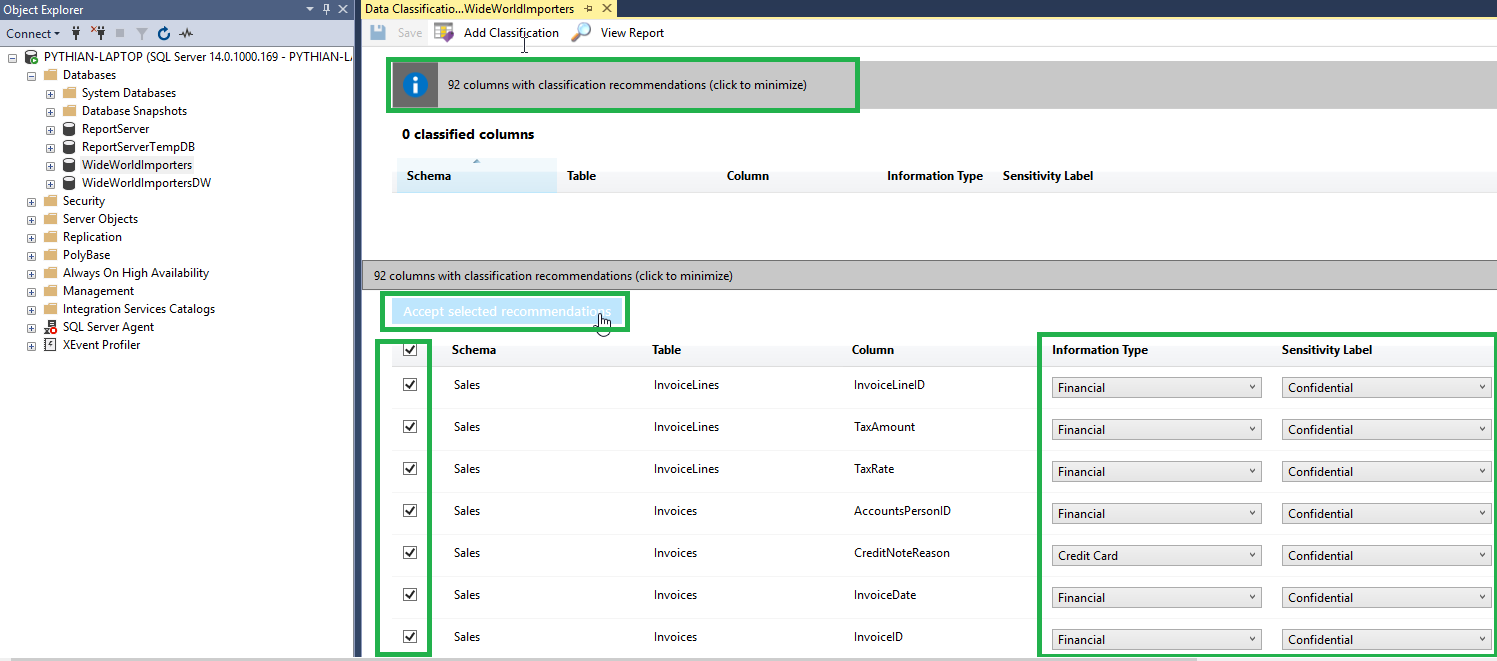Minimize the lower 92 columns recommendations bar

pyautogui.click(x=553, y=275)
